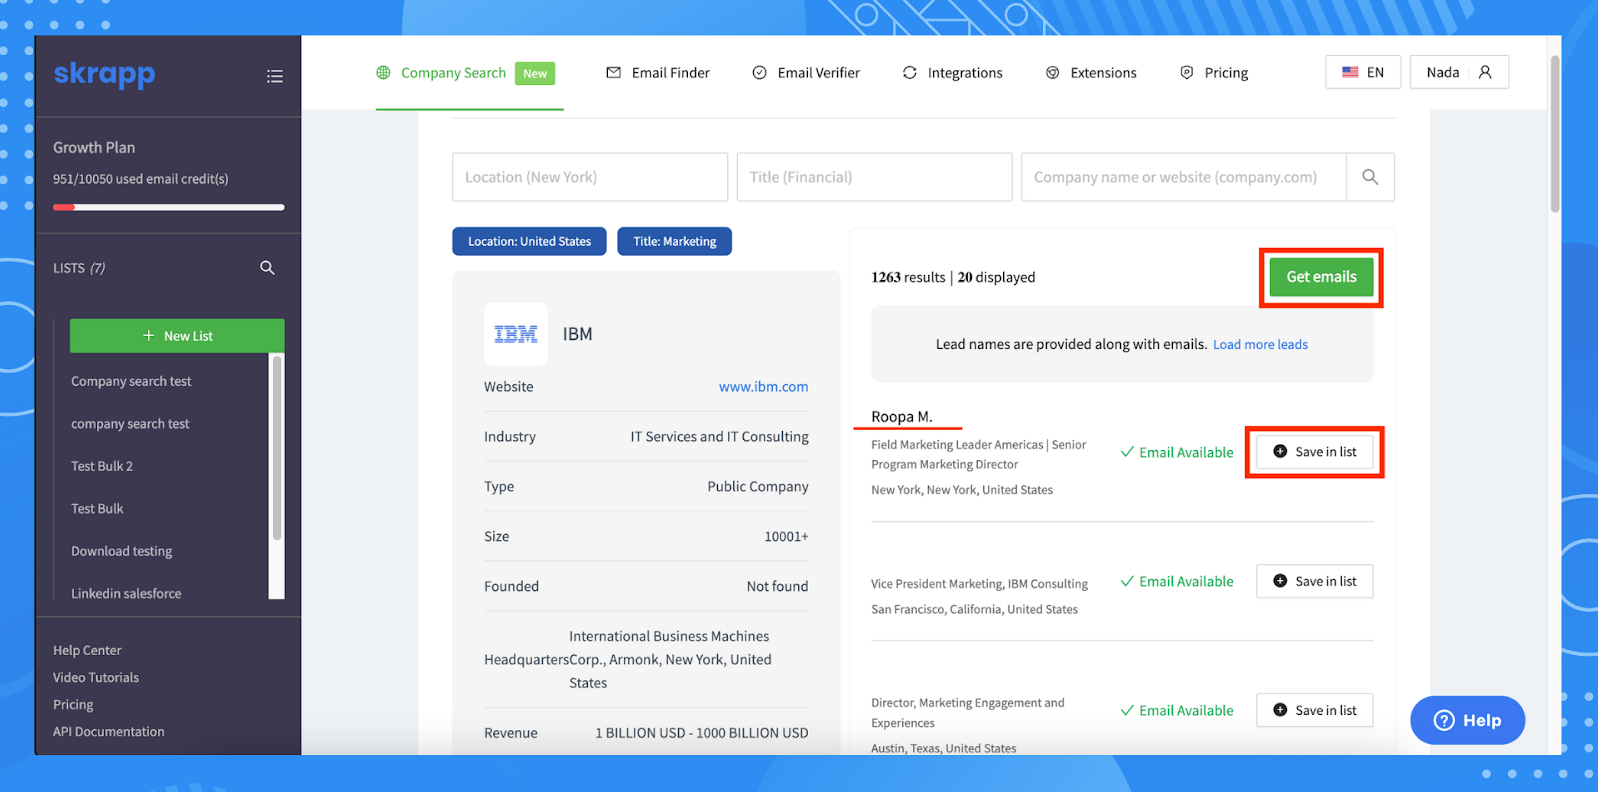Open the Test Bulk list
The height and width of the screenshot is (792, 1598).
click(x=97, y=509)
